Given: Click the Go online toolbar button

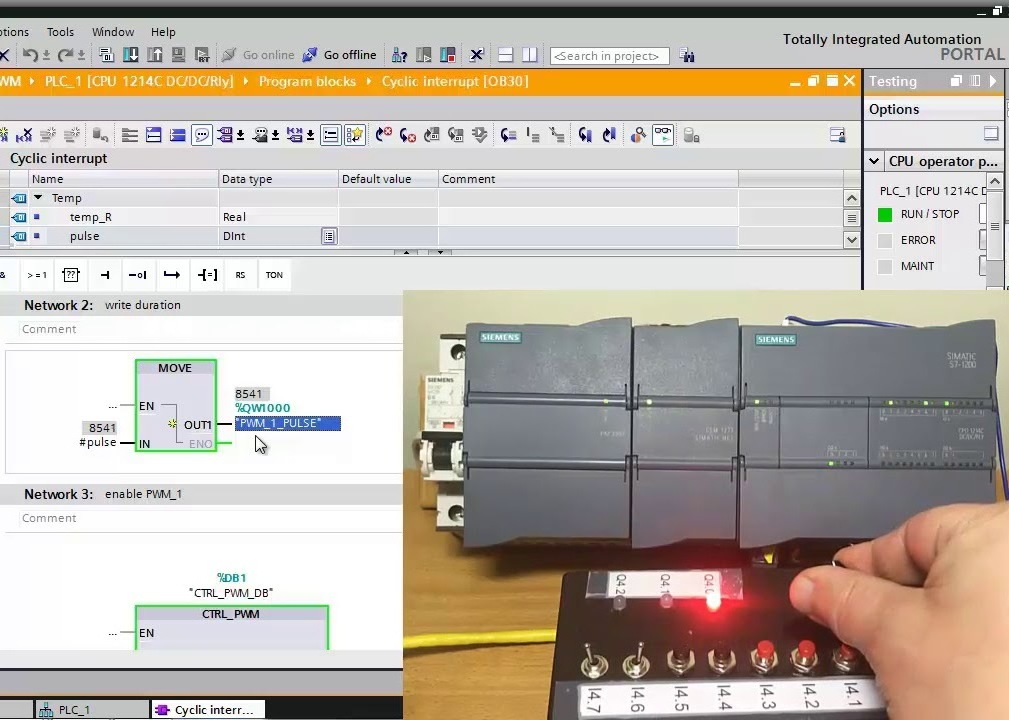Looking at the screenshot, I should 257,55.
